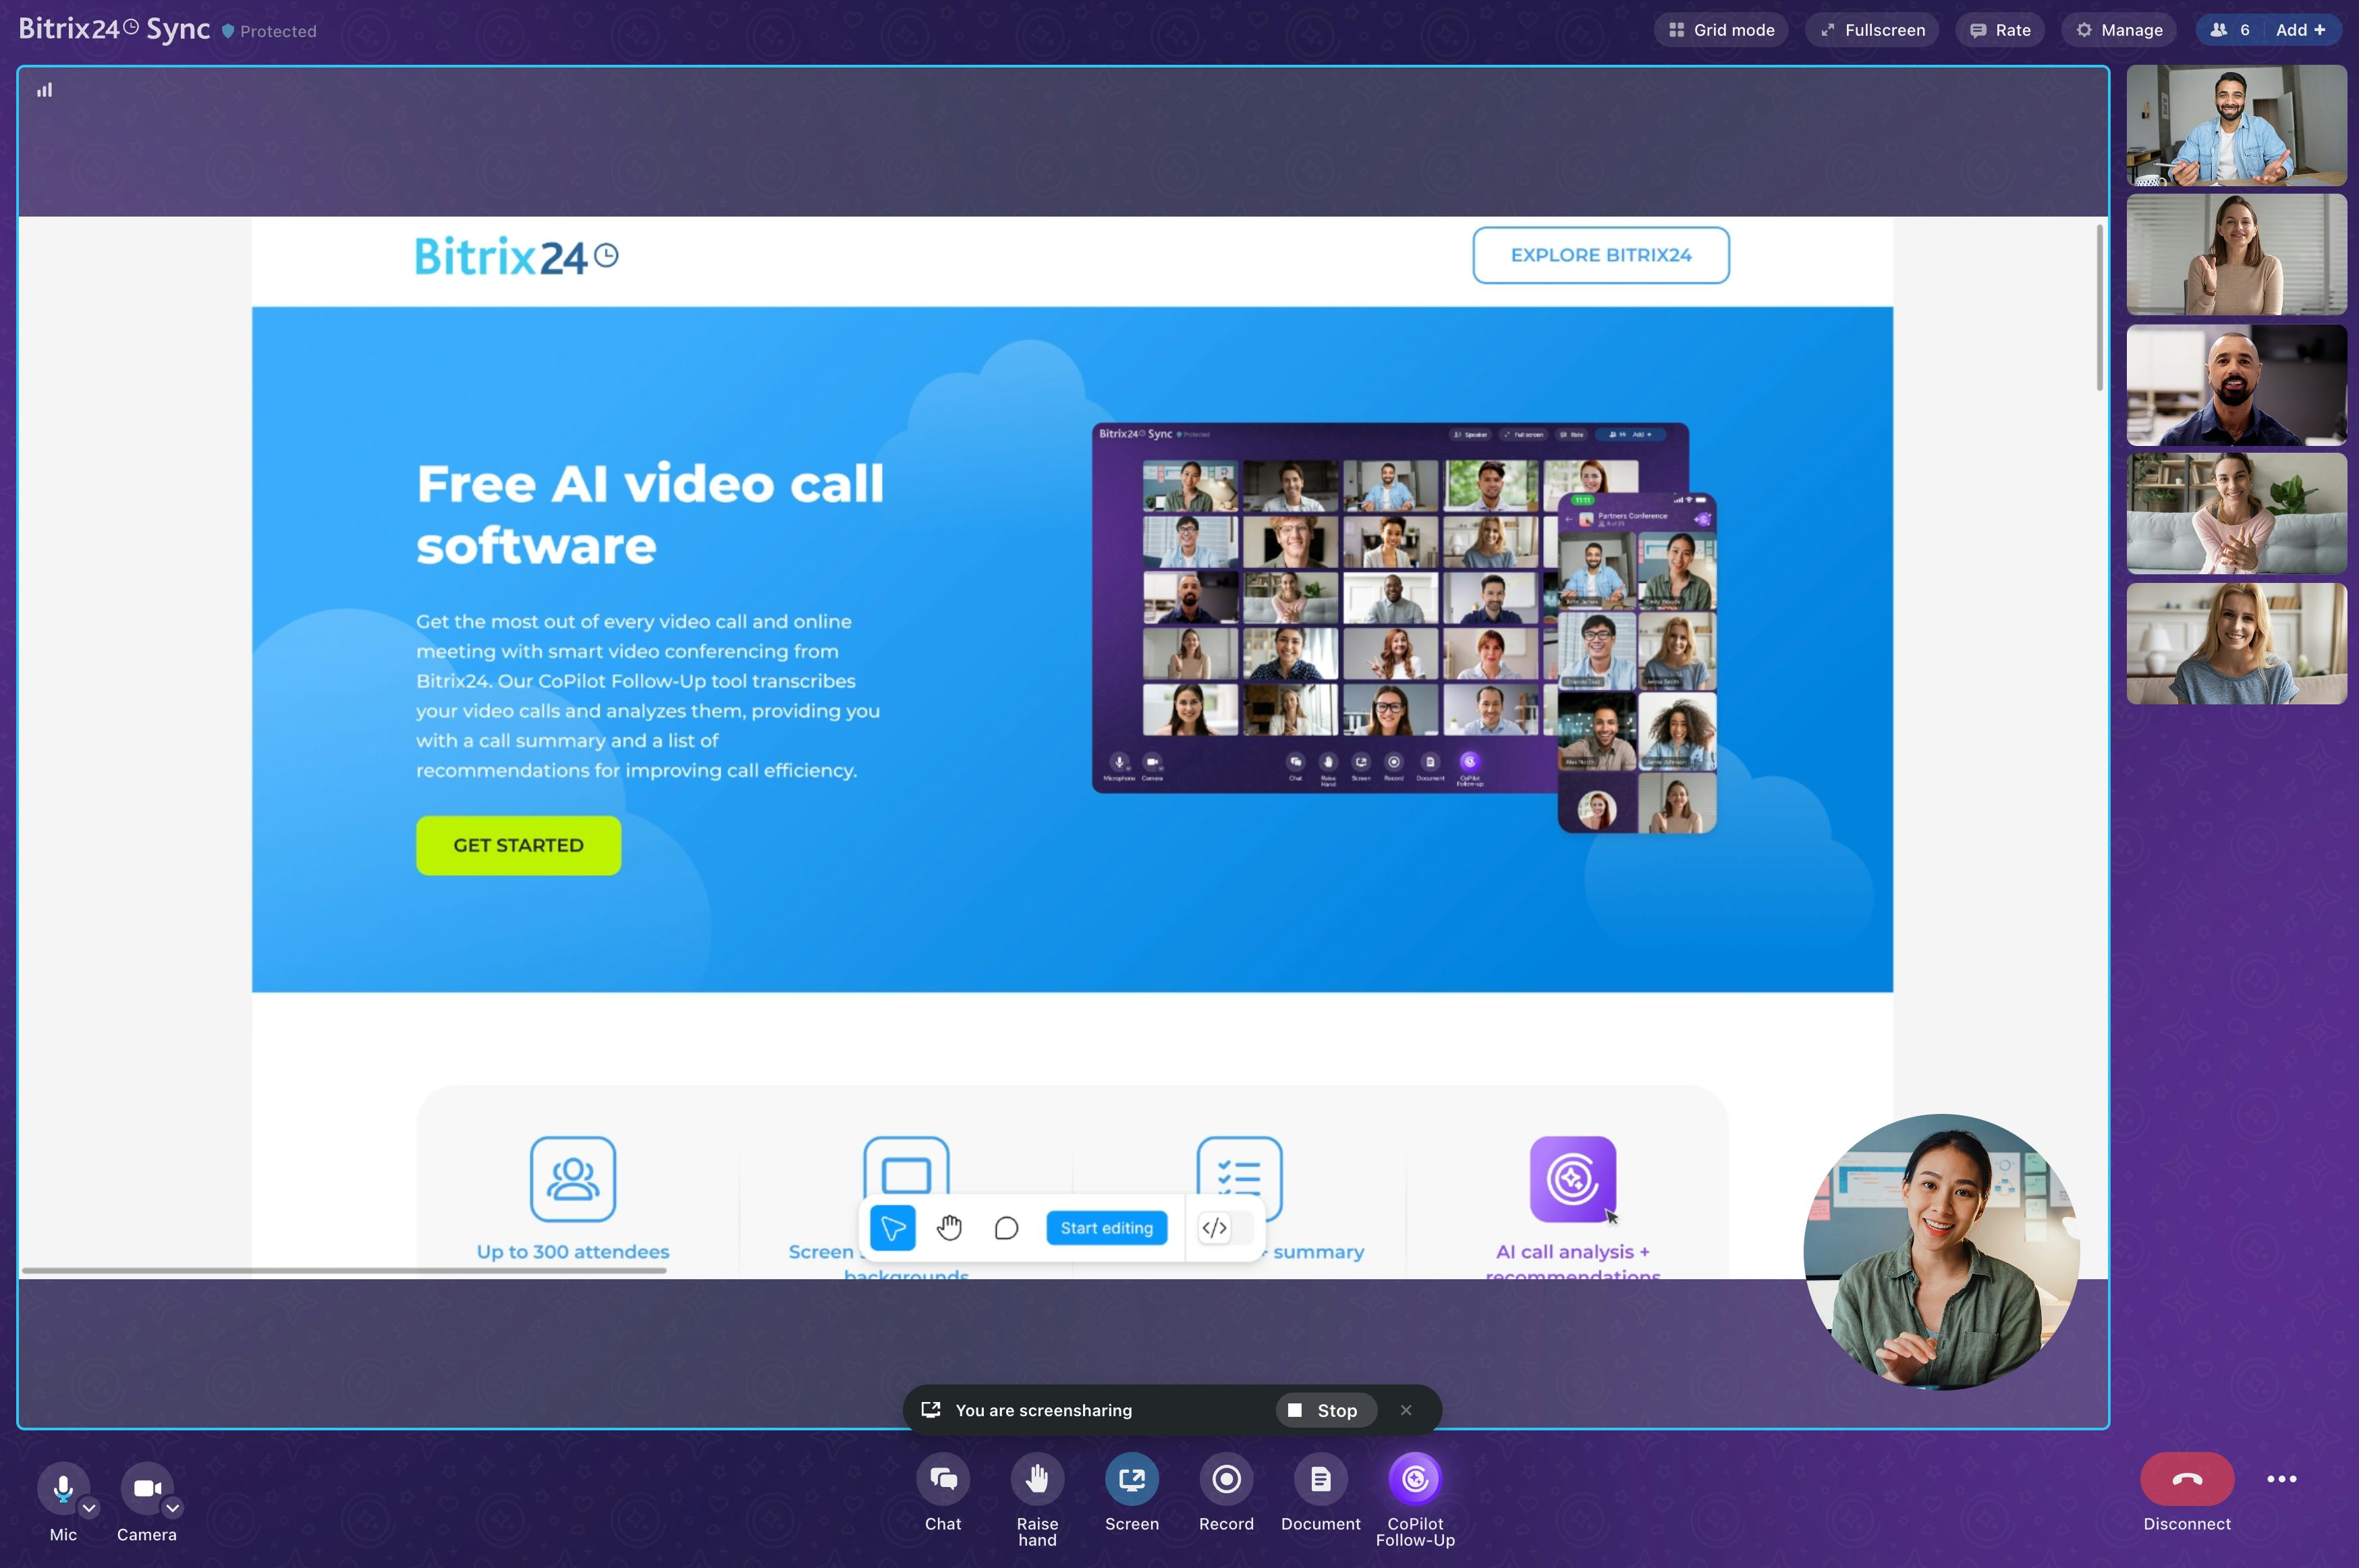Open the more options menu
2359x1568 pixels.
tap(2282, 1478)
